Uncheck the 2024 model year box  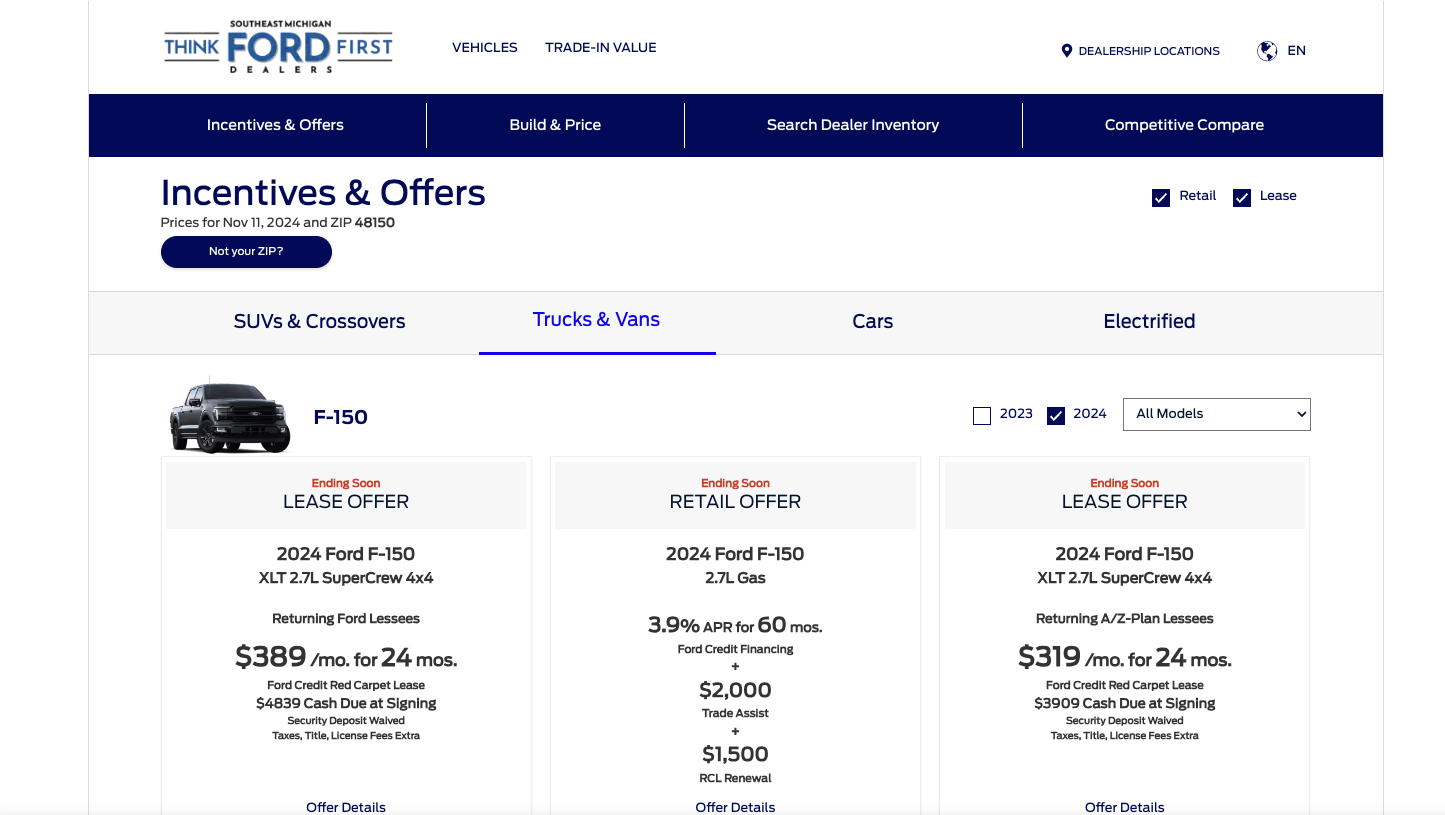point(1056,416)
